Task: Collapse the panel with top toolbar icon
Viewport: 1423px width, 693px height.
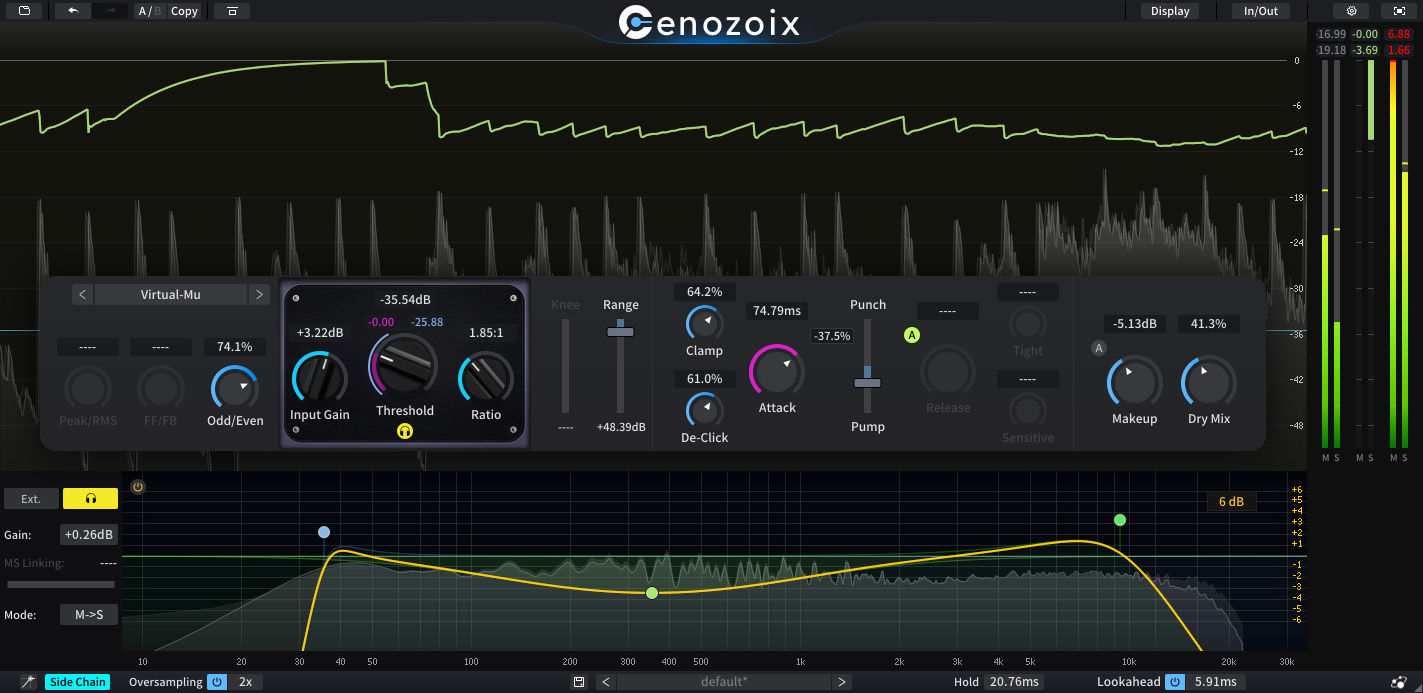Action: pyautogui.click(x=232, y=11)
